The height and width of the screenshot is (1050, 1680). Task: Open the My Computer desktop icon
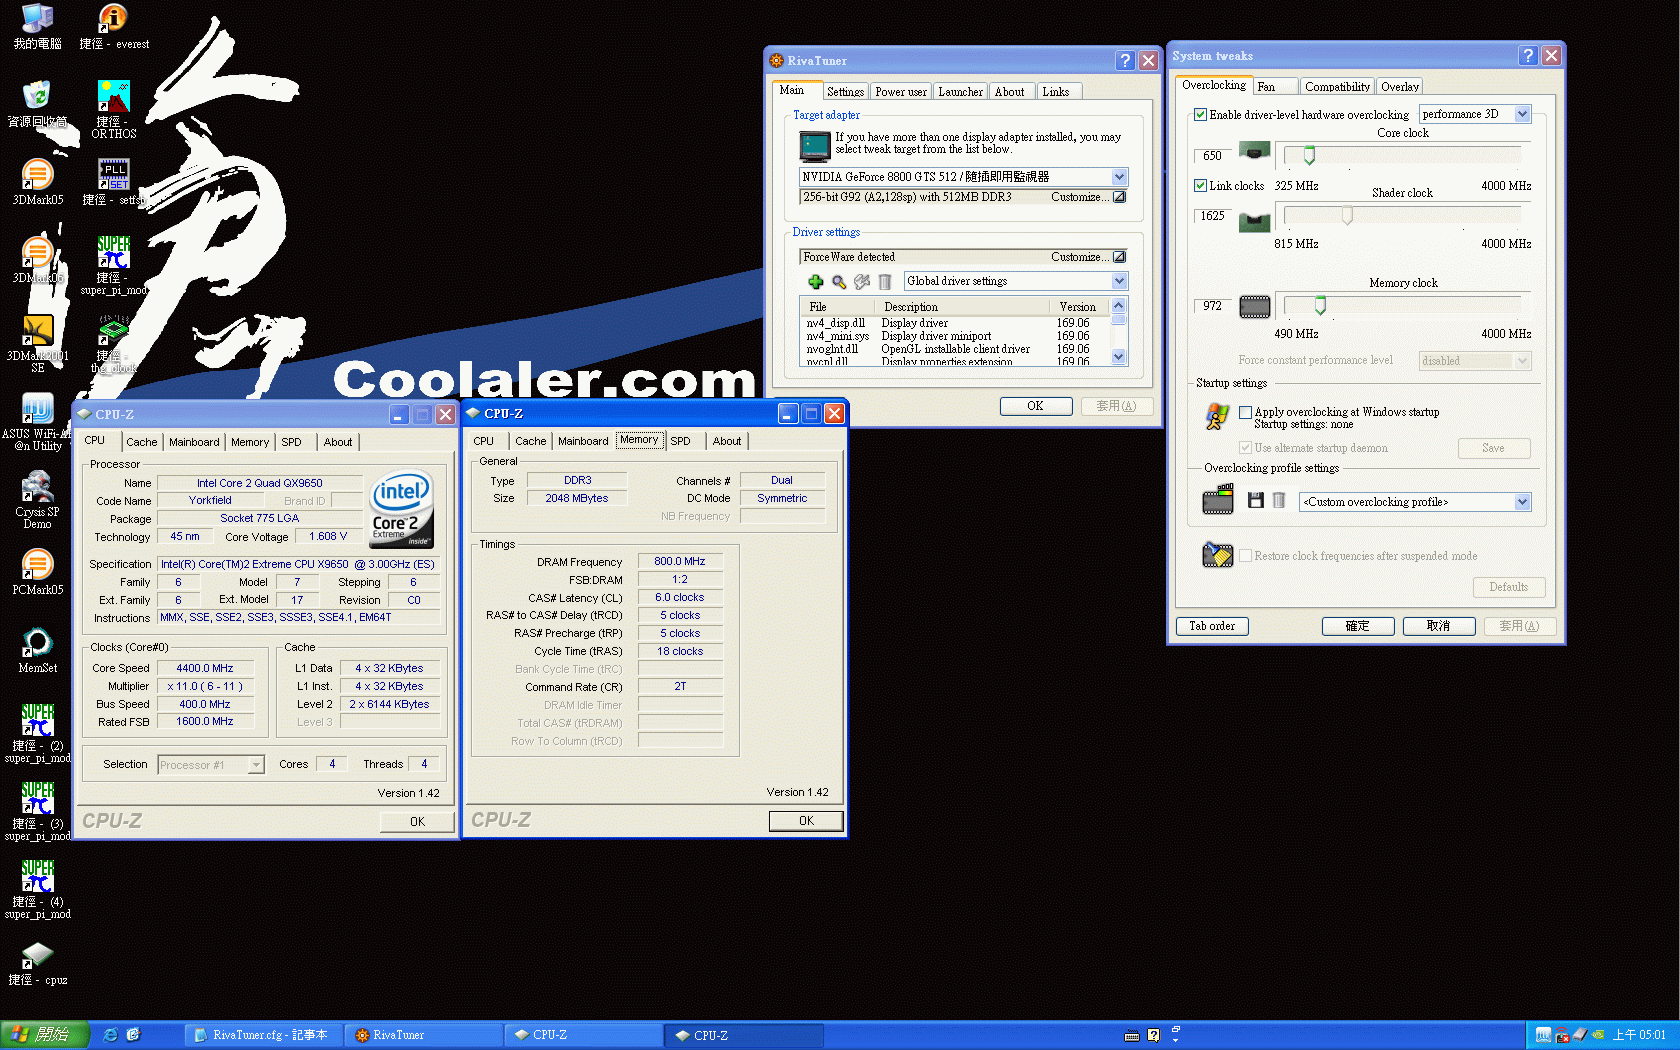(x=37, y=25)
